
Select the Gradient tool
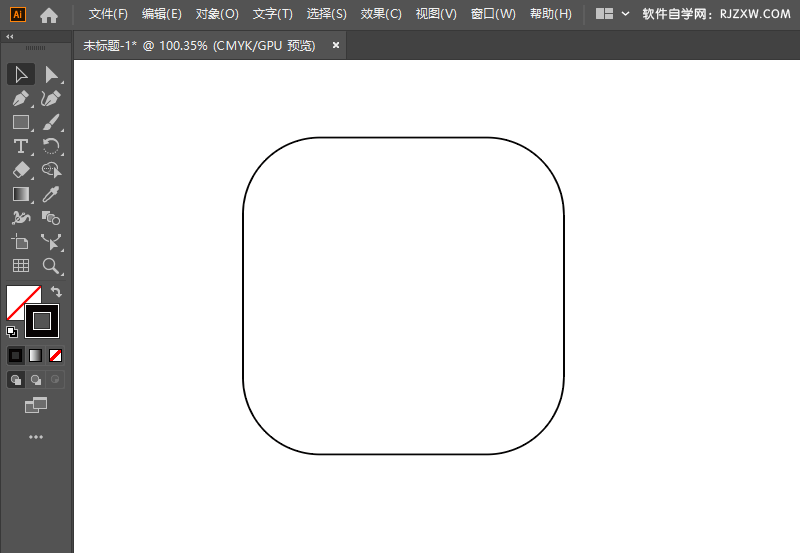tap(20, 194)
